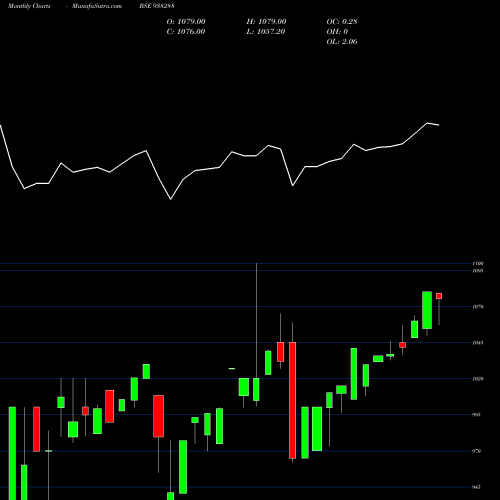
Task: Click the 945 price axis label
Action: 477,487
